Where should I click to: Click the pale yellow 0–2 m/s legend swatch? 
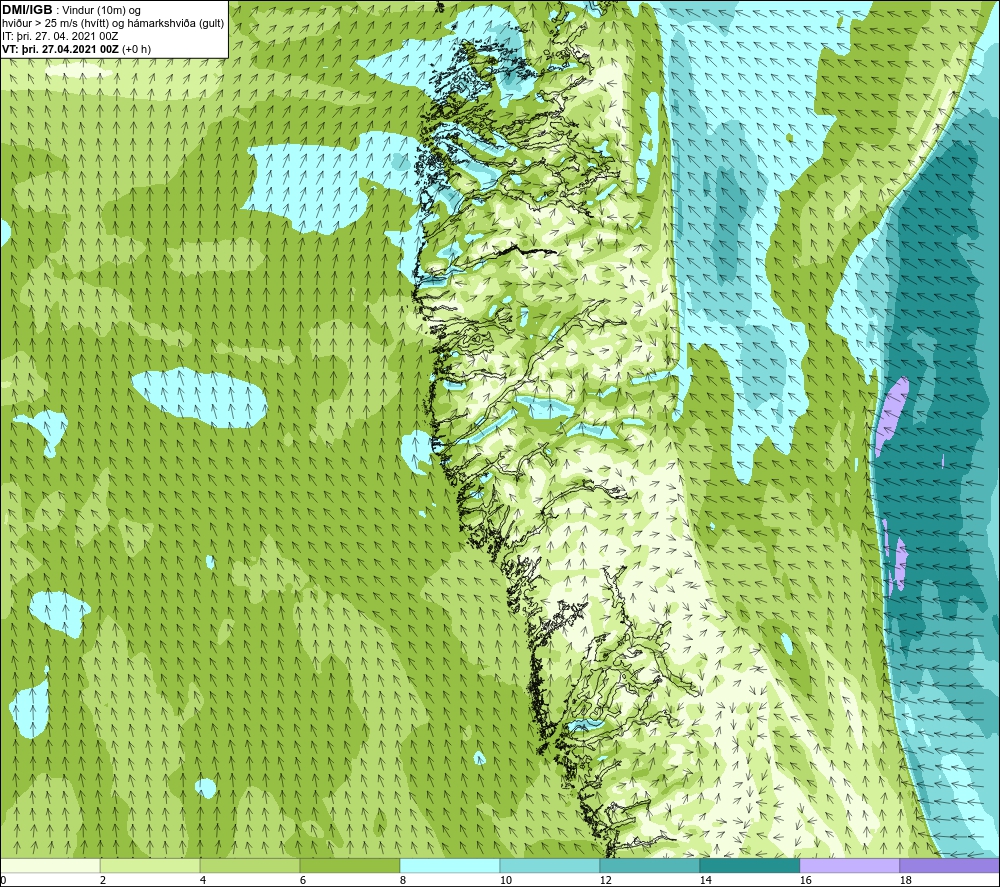50,866
